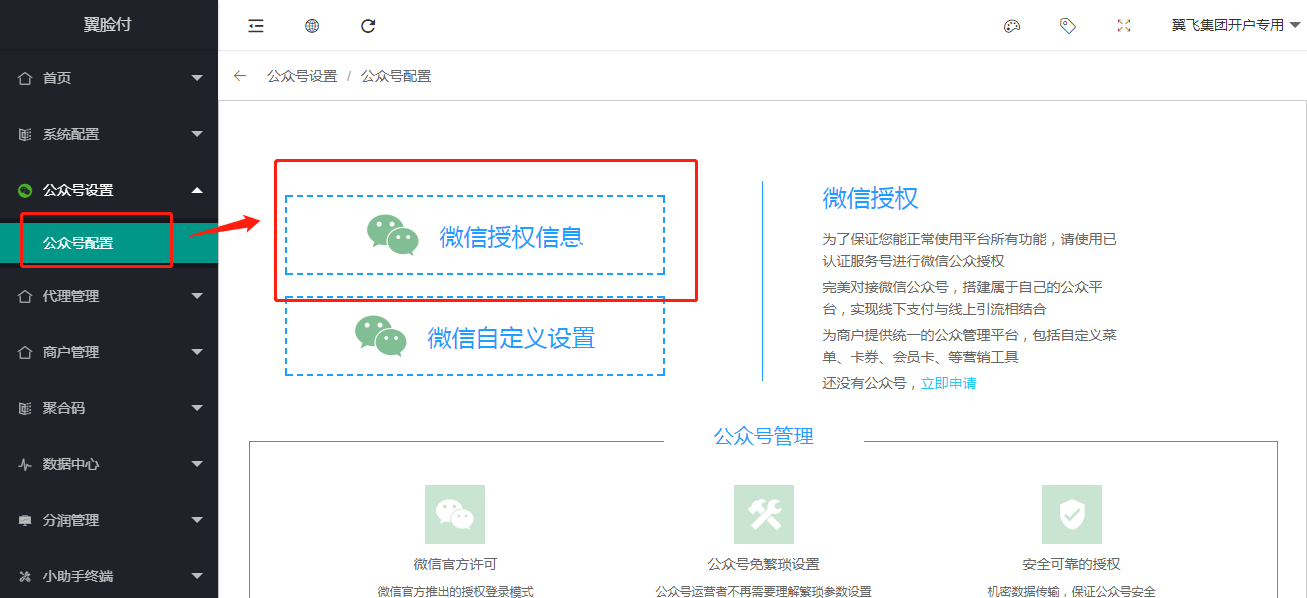Click the icon beside 聚合码
Viewport: 1307px width, 598px height.
coord(25,408)
